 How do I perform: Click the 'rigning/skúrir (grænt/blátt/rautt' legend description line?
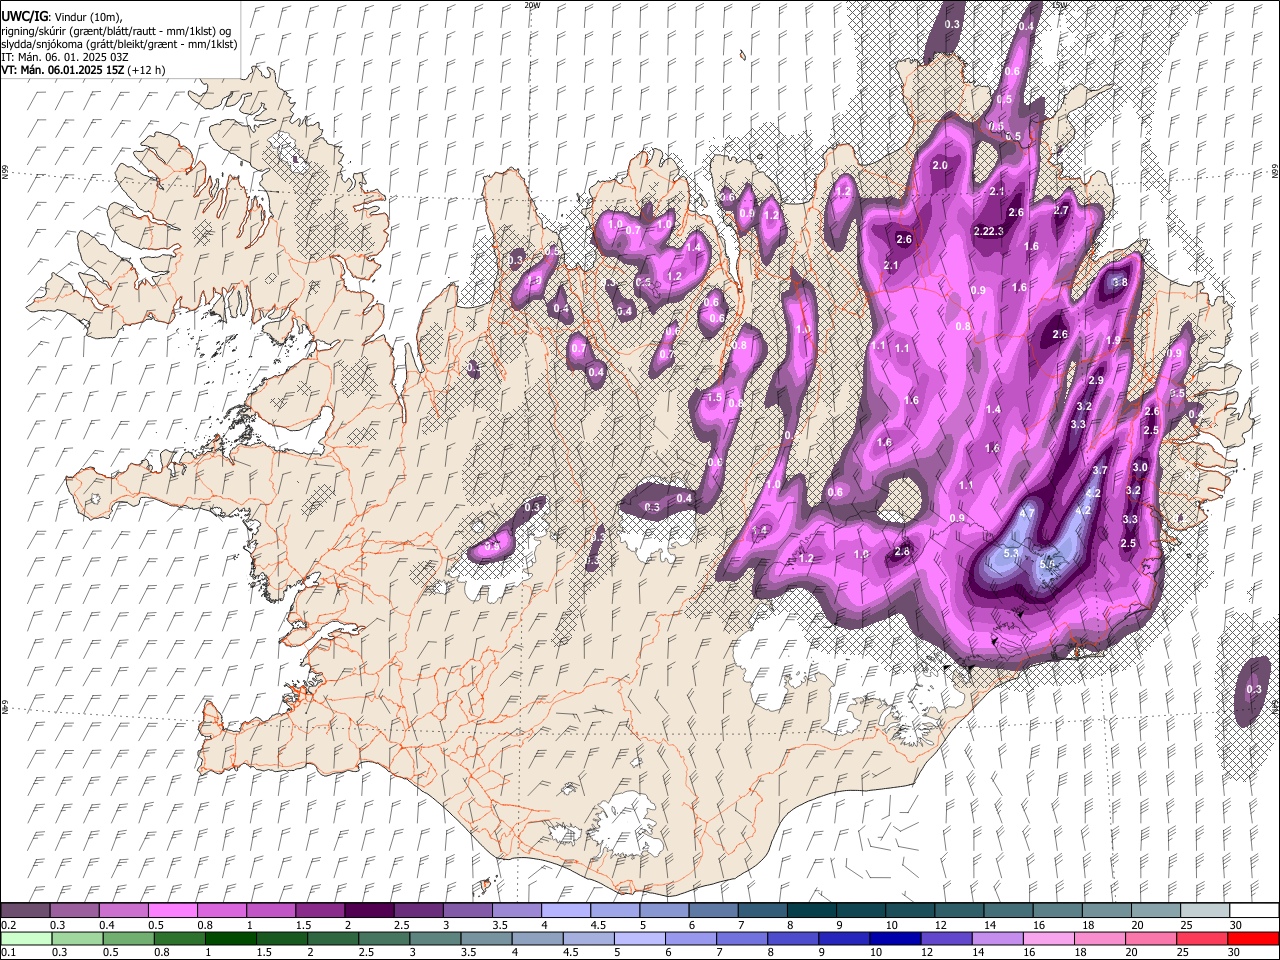[116, 30]
